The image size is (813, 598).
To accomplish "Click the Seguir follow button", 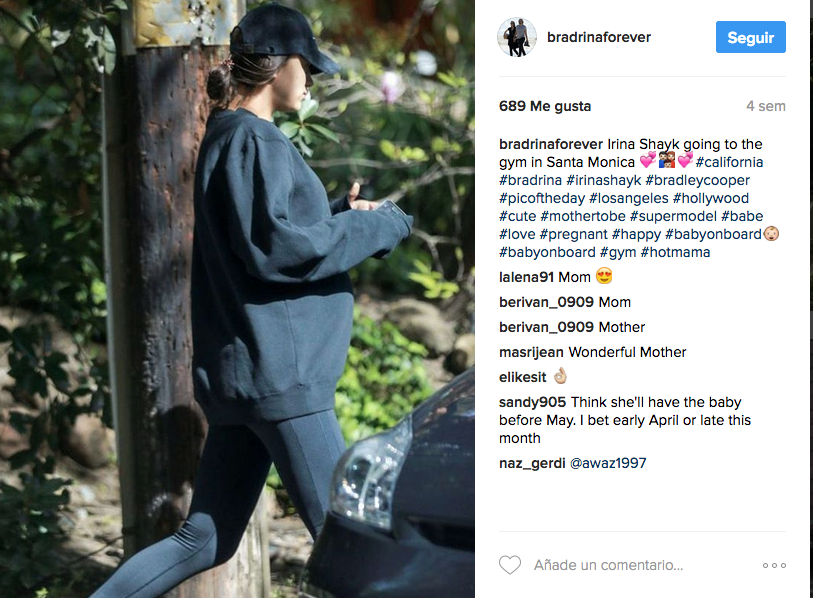I will point(750,37).
